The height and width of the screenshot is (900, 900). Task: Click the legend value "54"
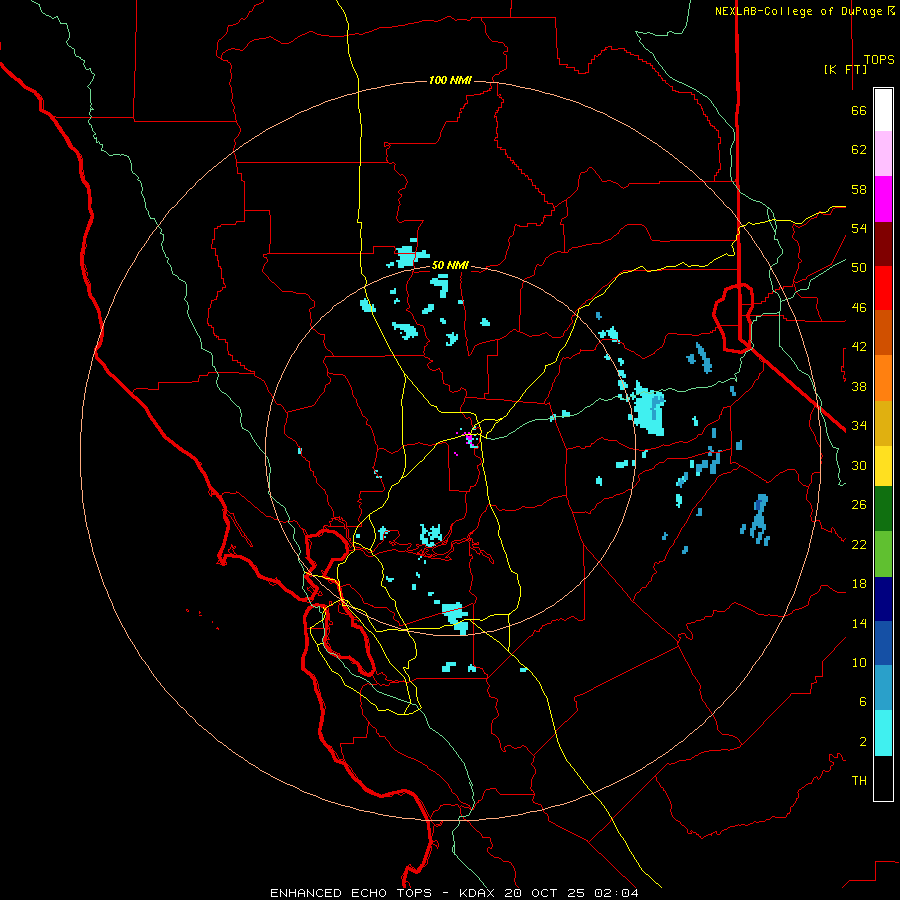[x=859, y=228]
